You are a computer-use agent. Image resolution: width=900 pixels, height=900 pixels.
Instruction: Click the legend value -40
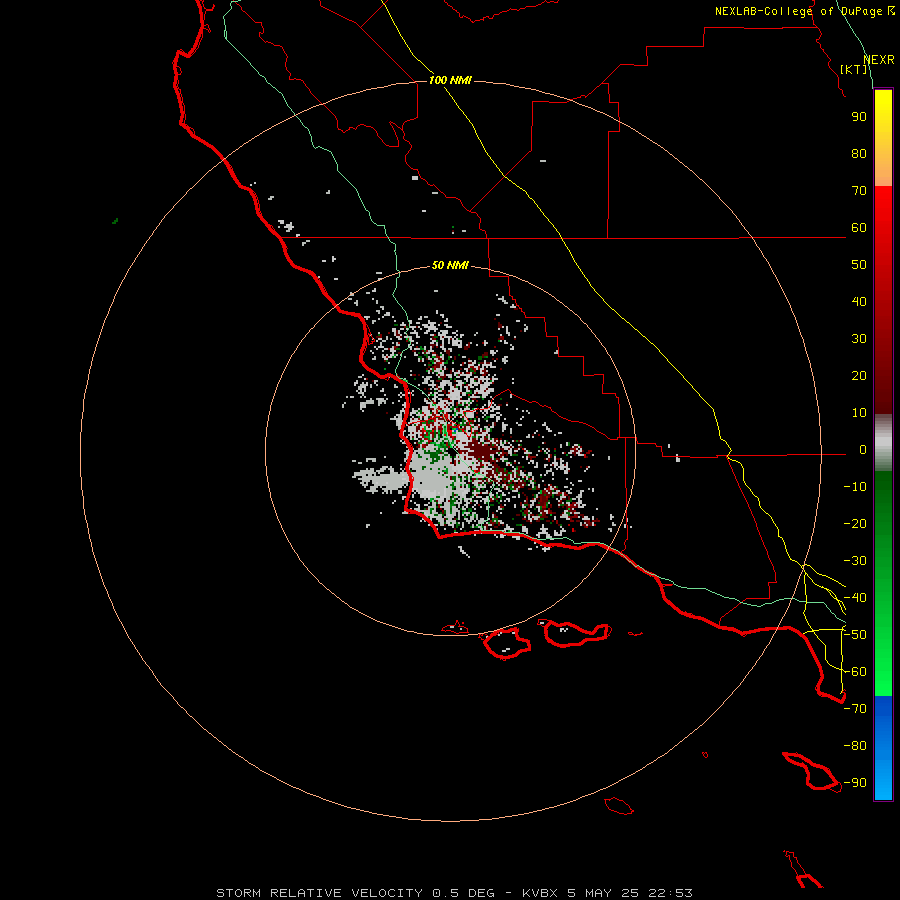tap(855, 598)
